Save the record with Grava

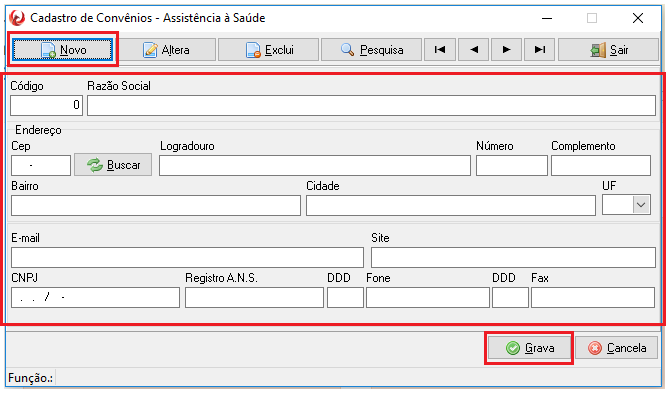(529, 348)
